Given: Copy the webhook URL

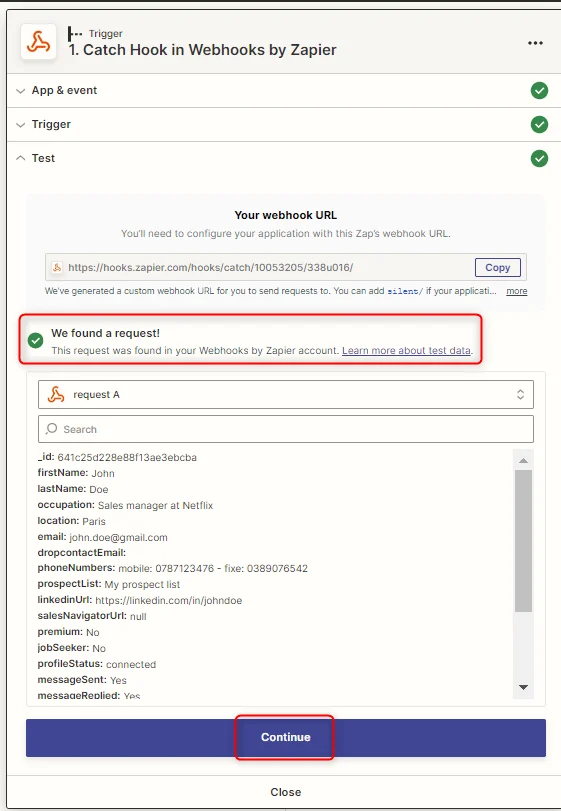Looking at the screenshot, I should 497,267.
